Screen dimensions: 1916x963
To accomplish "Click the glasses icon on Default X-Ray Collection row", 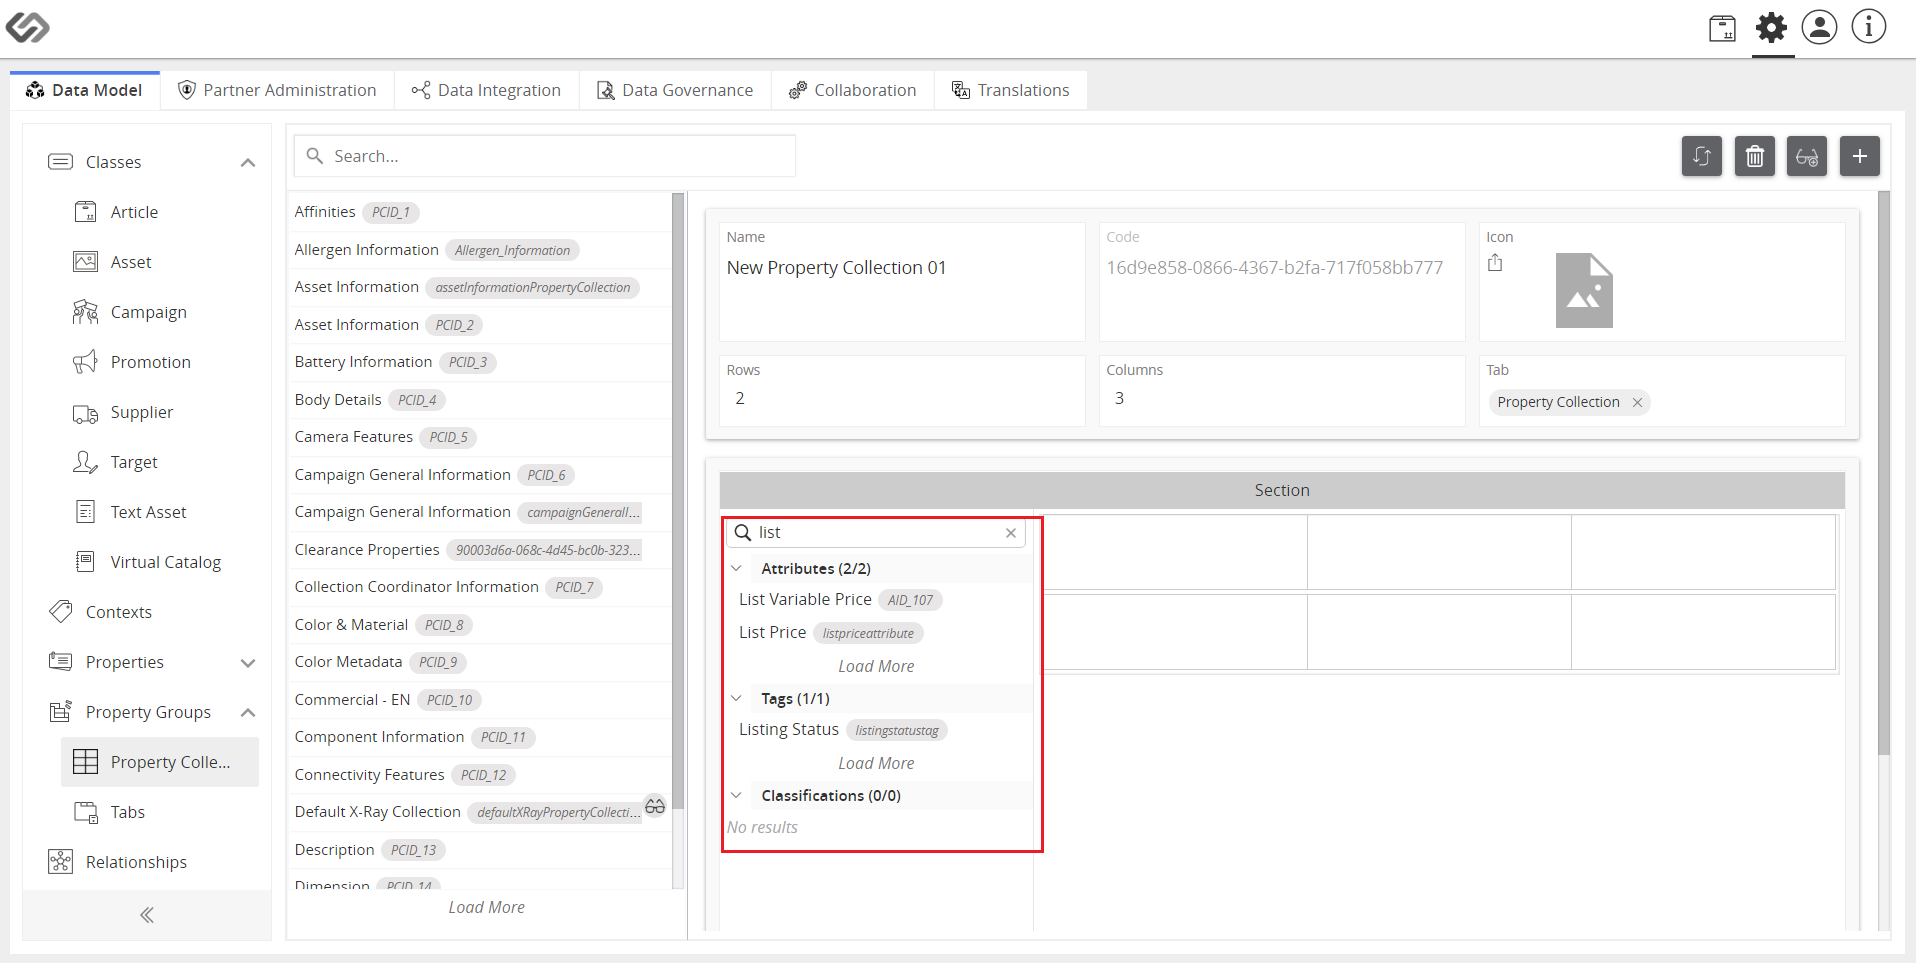I will pos(655,806).
